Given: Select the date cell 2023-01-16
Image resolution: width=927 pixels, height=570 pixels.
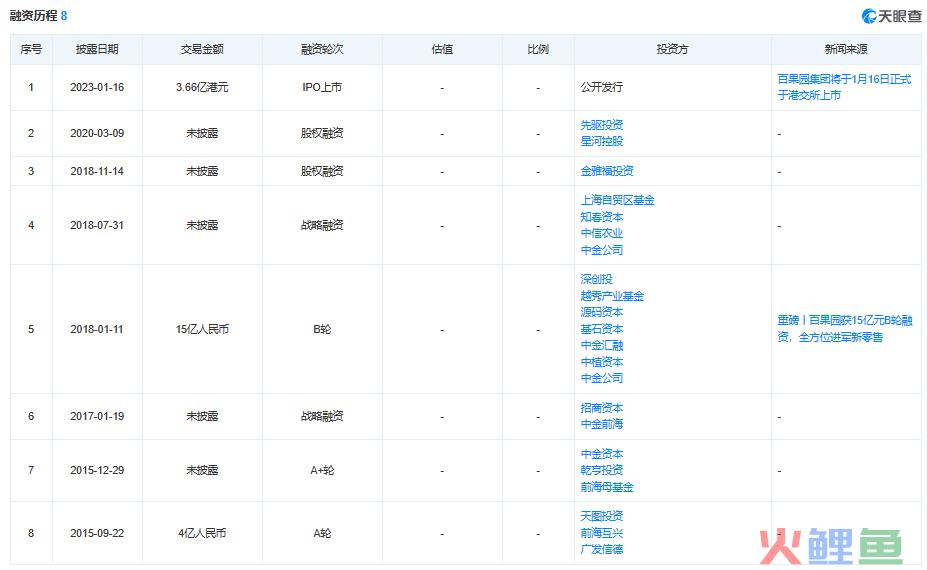Looking at the screenshot, I should (x=97, y=88).
